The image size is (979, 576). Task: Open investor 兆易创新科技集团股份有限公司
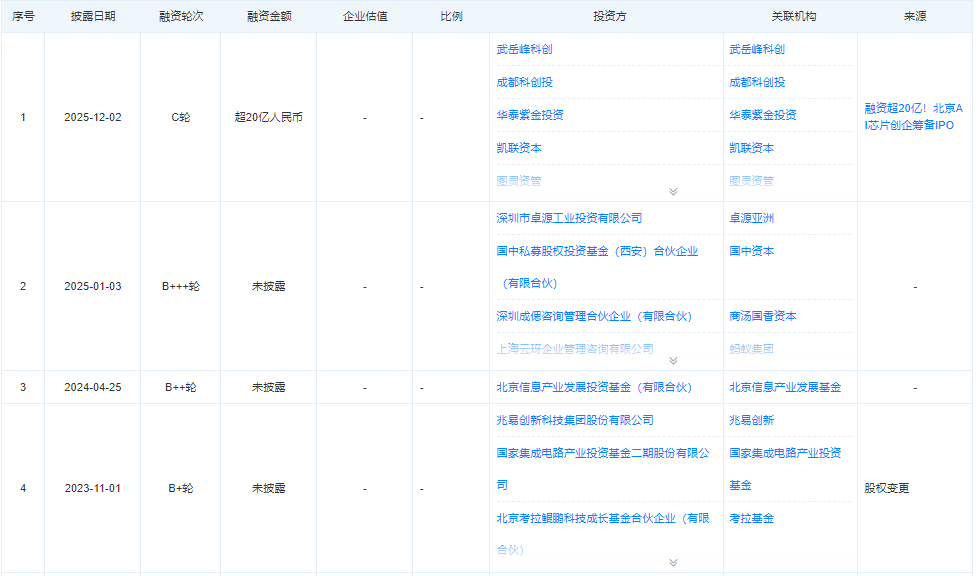click(x=574, y=420)
